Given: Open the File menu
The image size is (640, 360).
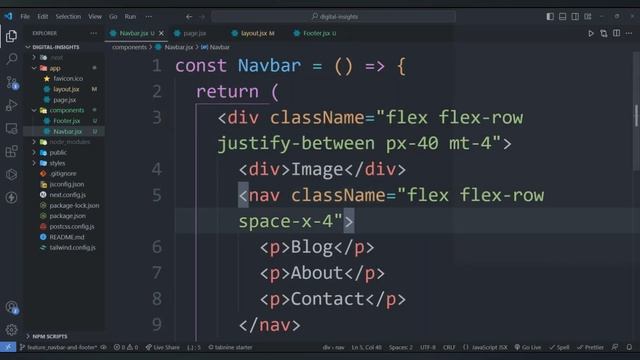Looking at the screenshot, I should 25,17.
